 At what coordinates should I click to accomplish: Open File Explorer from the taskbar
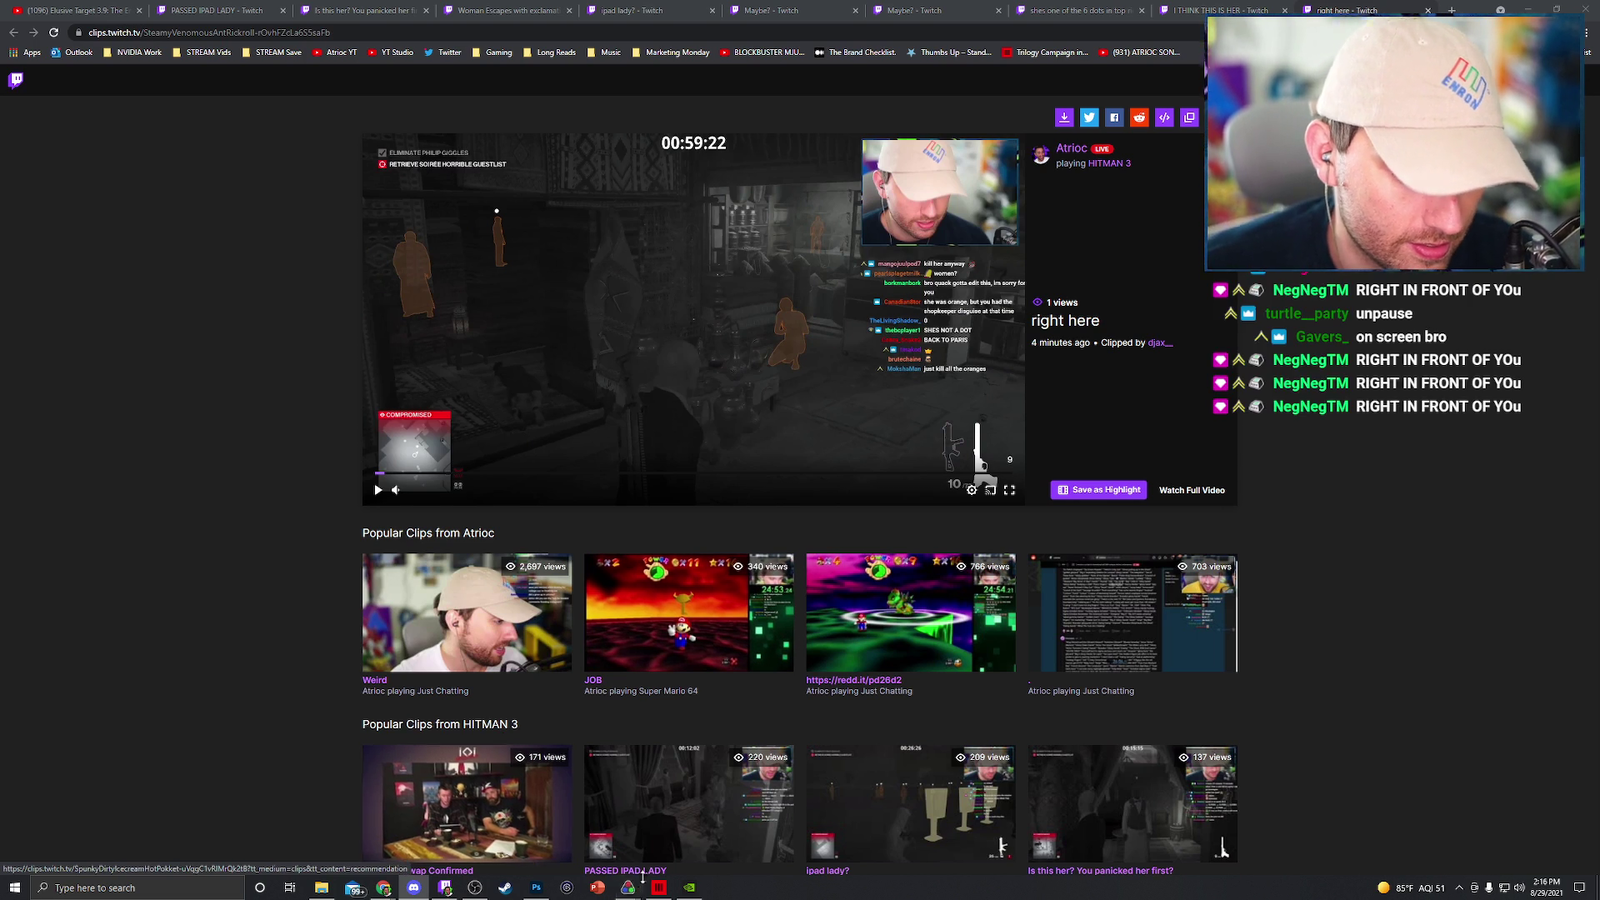coord(322,887)
